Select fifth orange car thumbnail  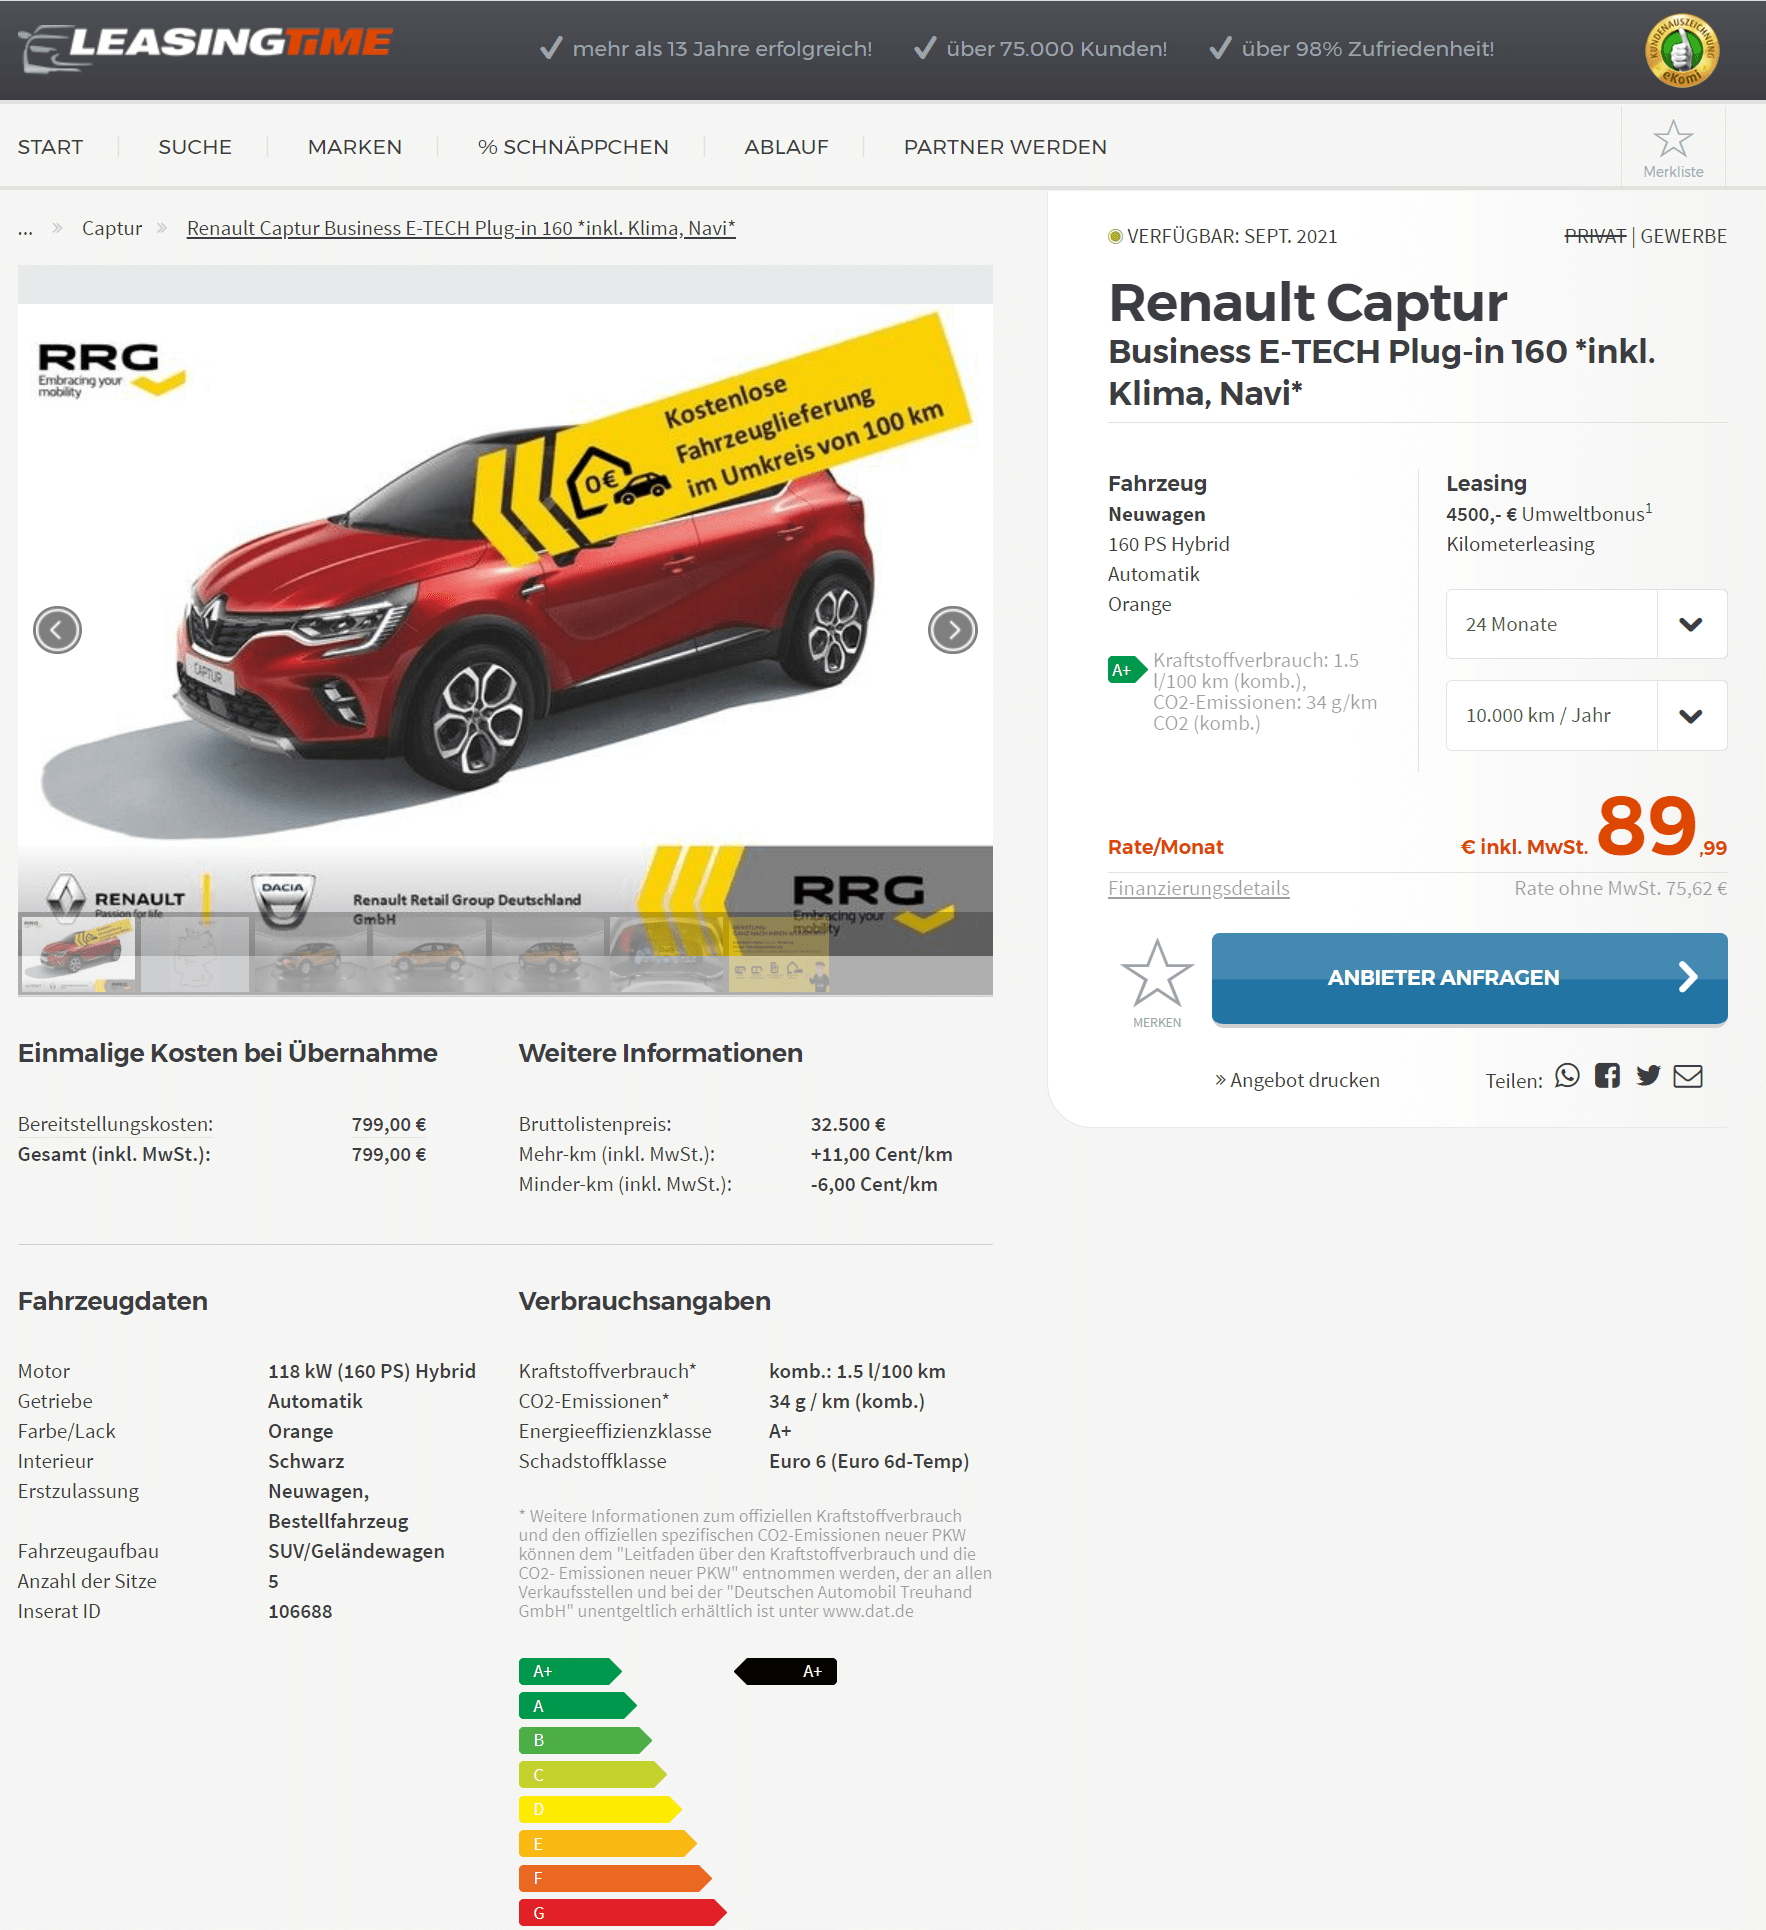pos(548,954)
